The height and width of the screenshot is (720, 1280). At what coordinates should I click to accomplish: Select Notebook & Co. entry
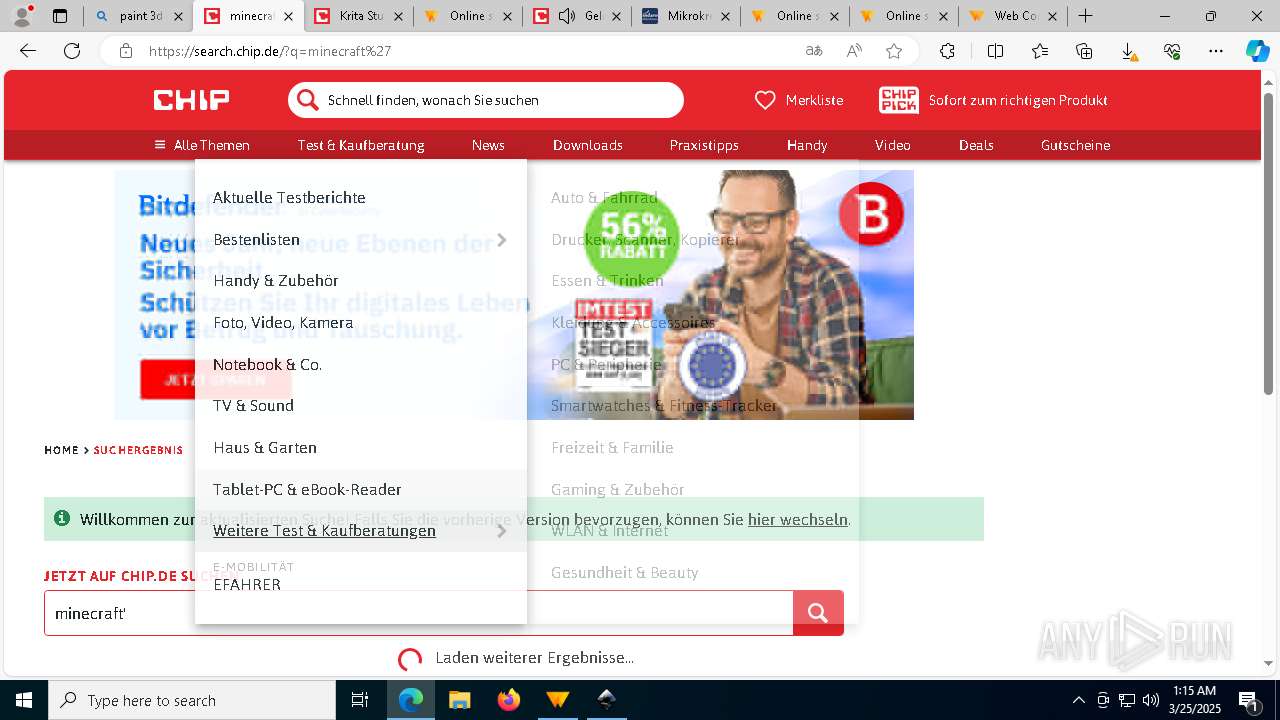268,365
